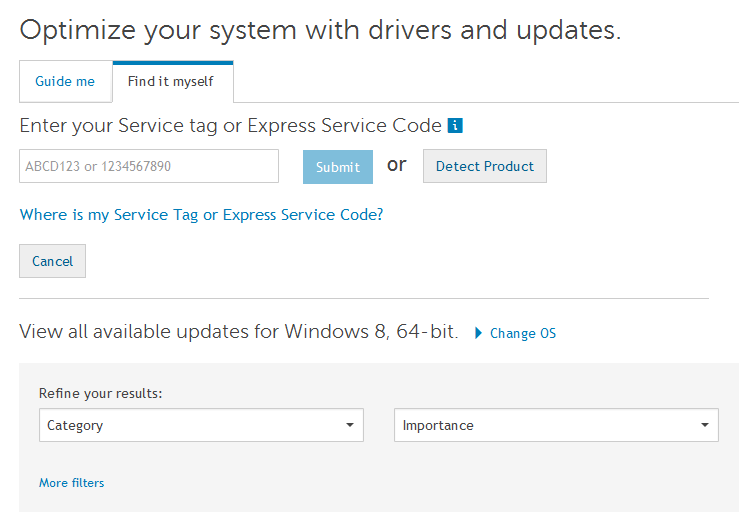The height and width of the screenshot is (514, 746).
Task: Open the Where is my Service Tag link
Action: click(x=201, y=215)
